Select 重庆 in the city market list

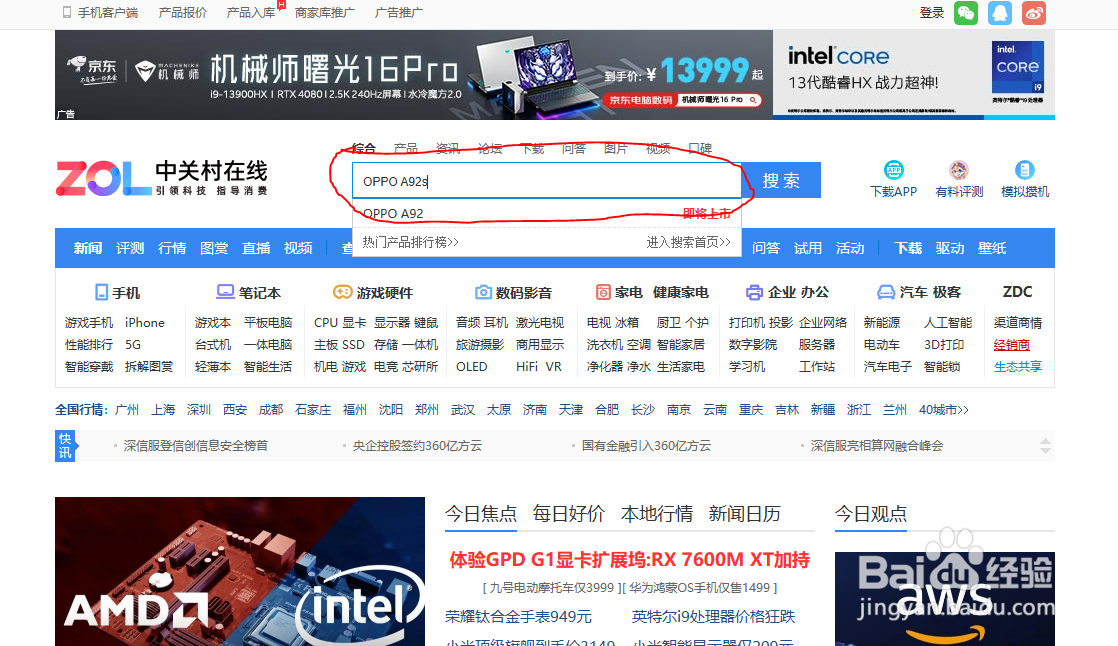[751, 410]
